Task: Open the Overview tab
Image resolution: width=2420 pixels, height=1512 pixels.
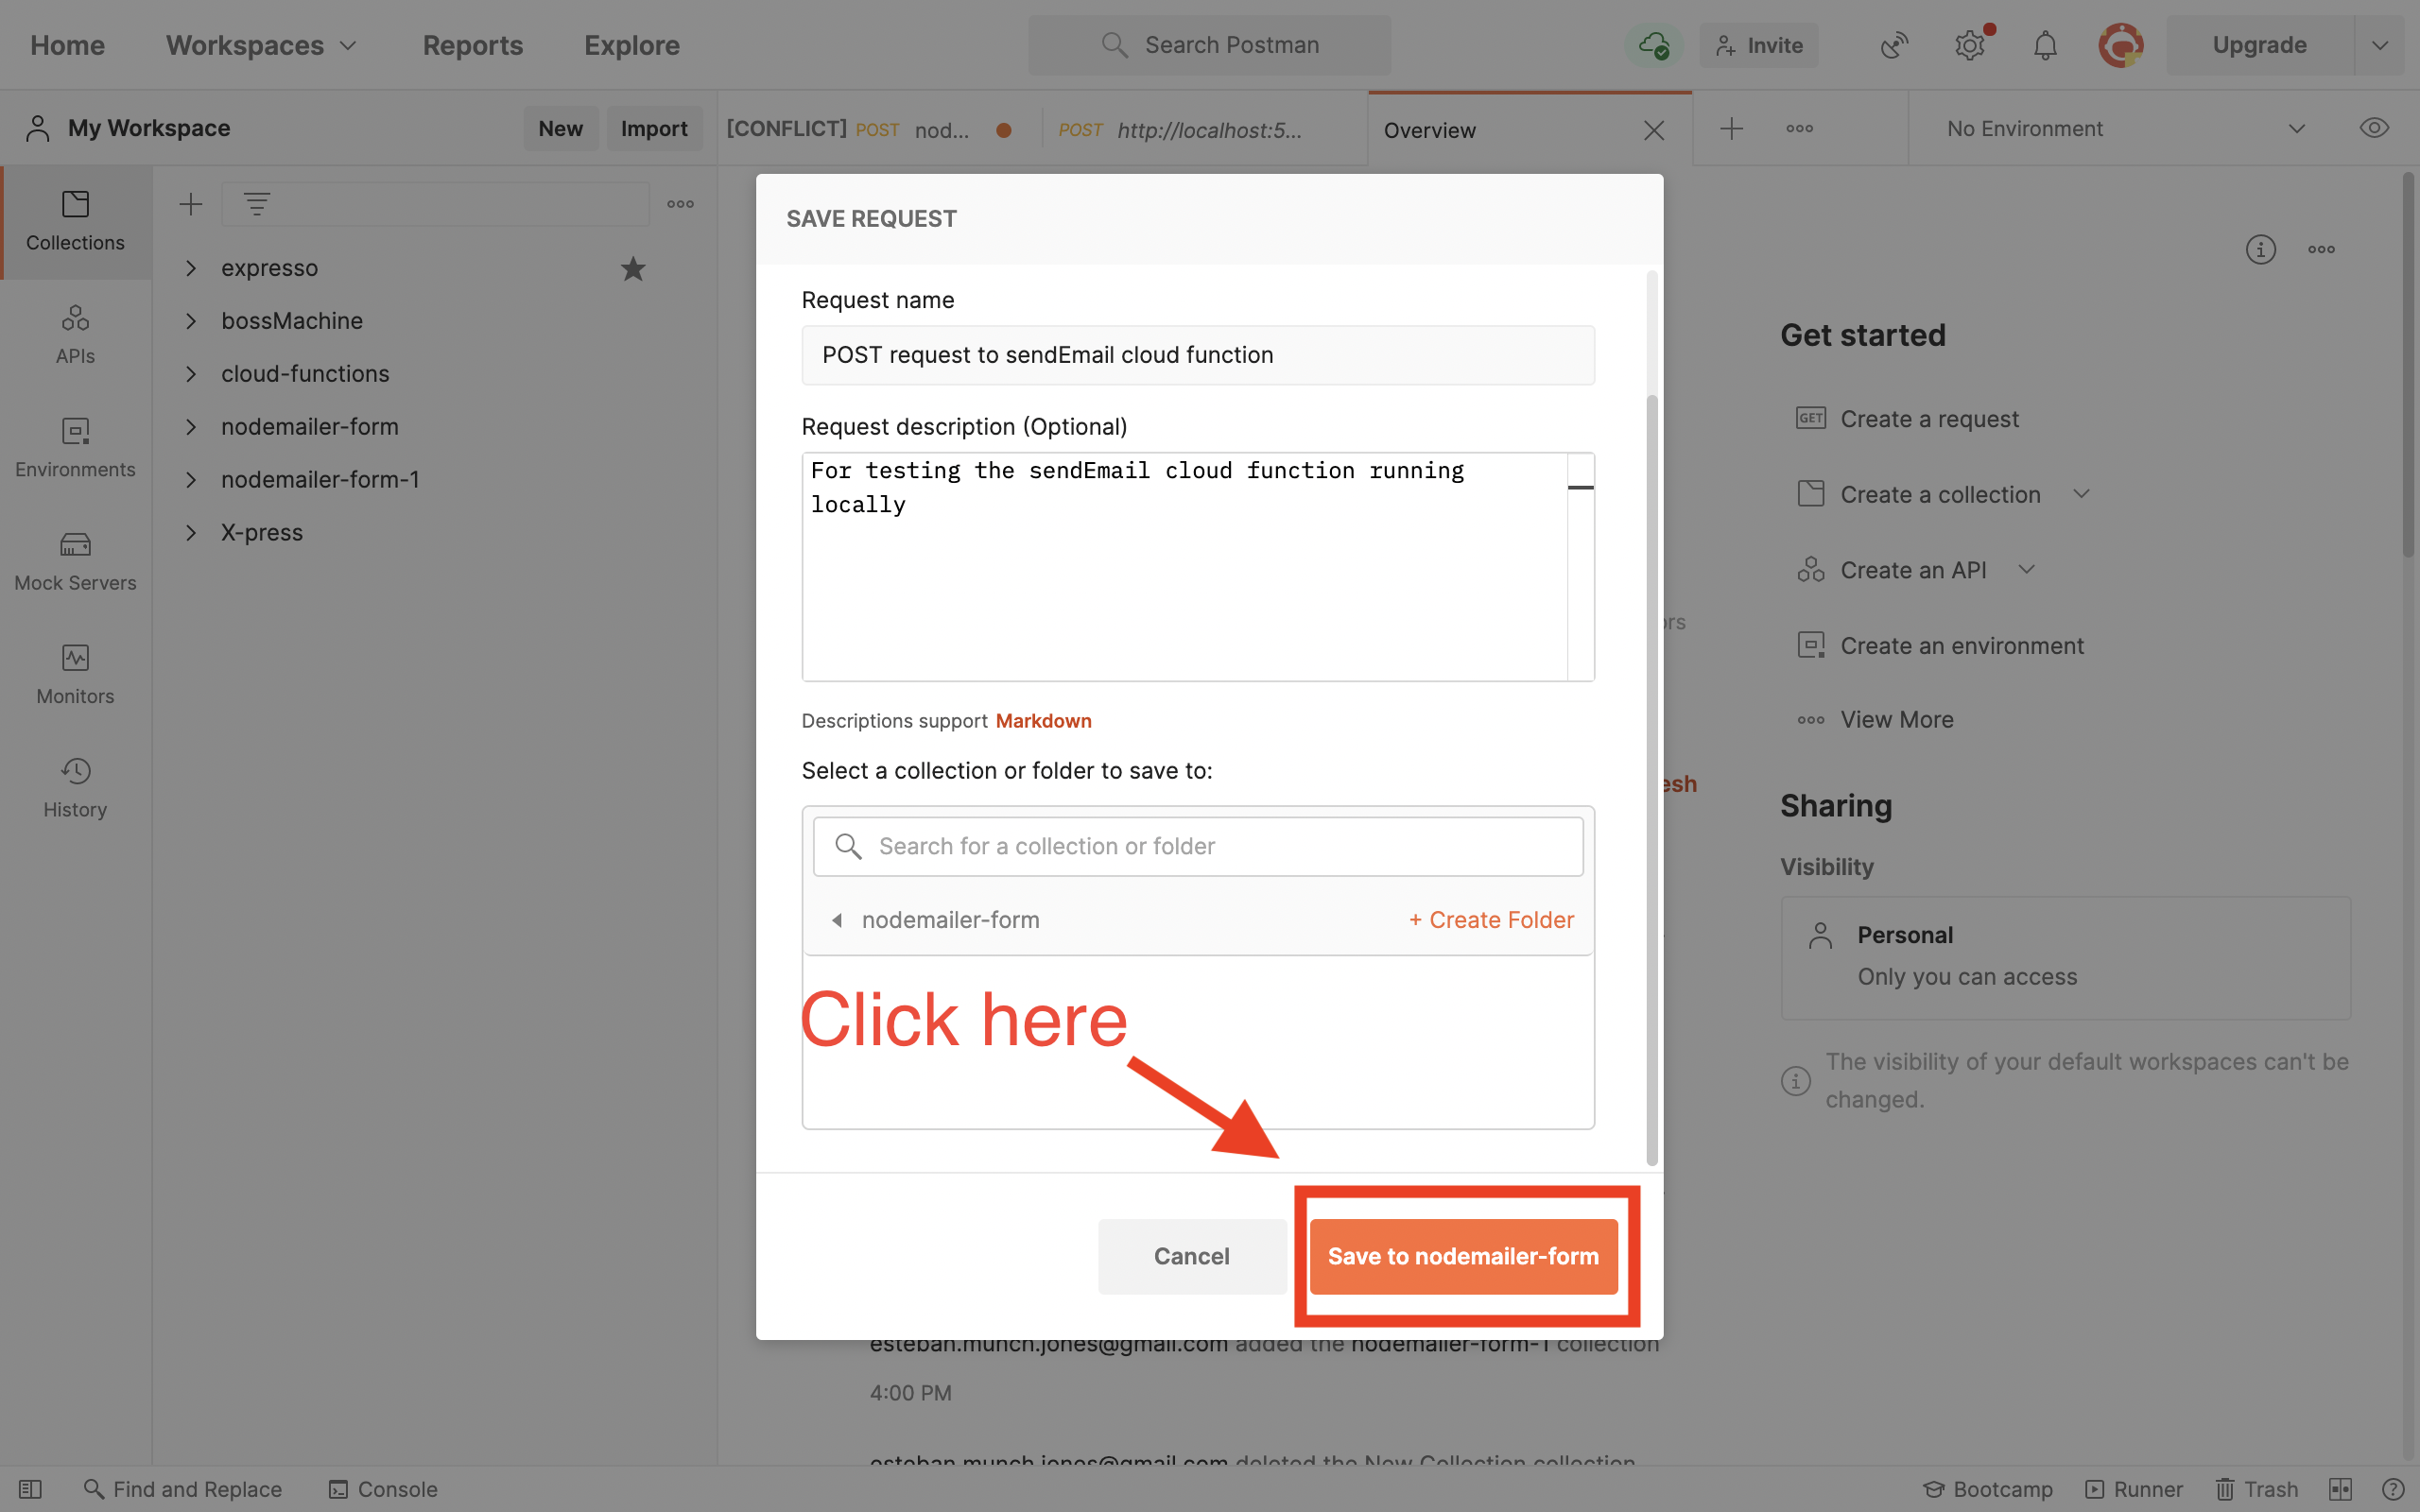Action: pos(1428,130)
